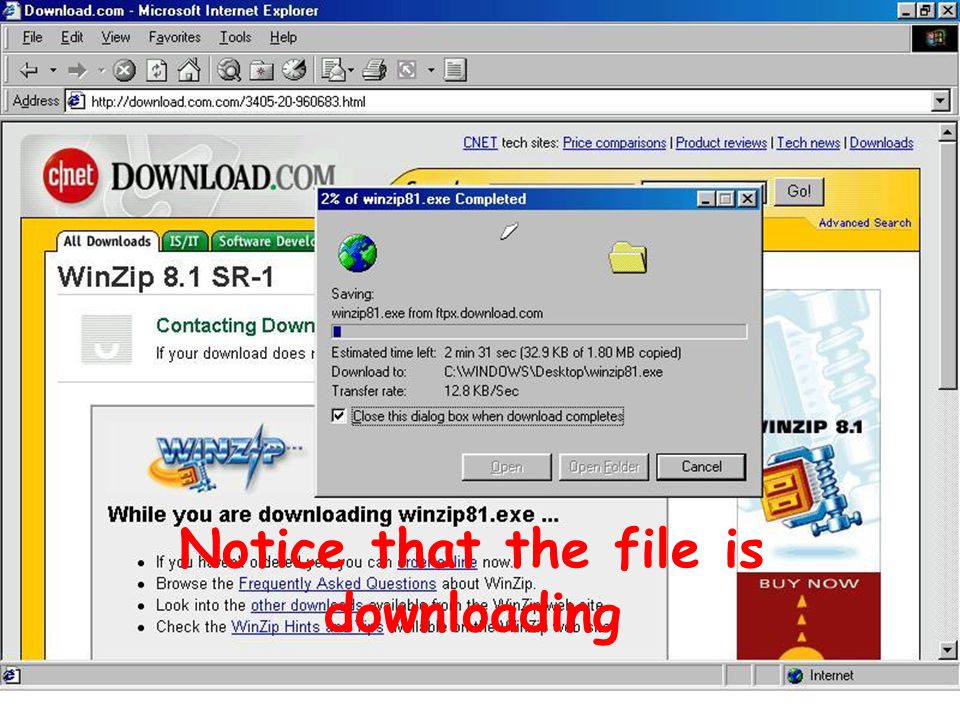Image resolution: width=960 pixels, height=720 pixels.
Task: Click the Windows flag throbber icon
Action: pos(935,39)
